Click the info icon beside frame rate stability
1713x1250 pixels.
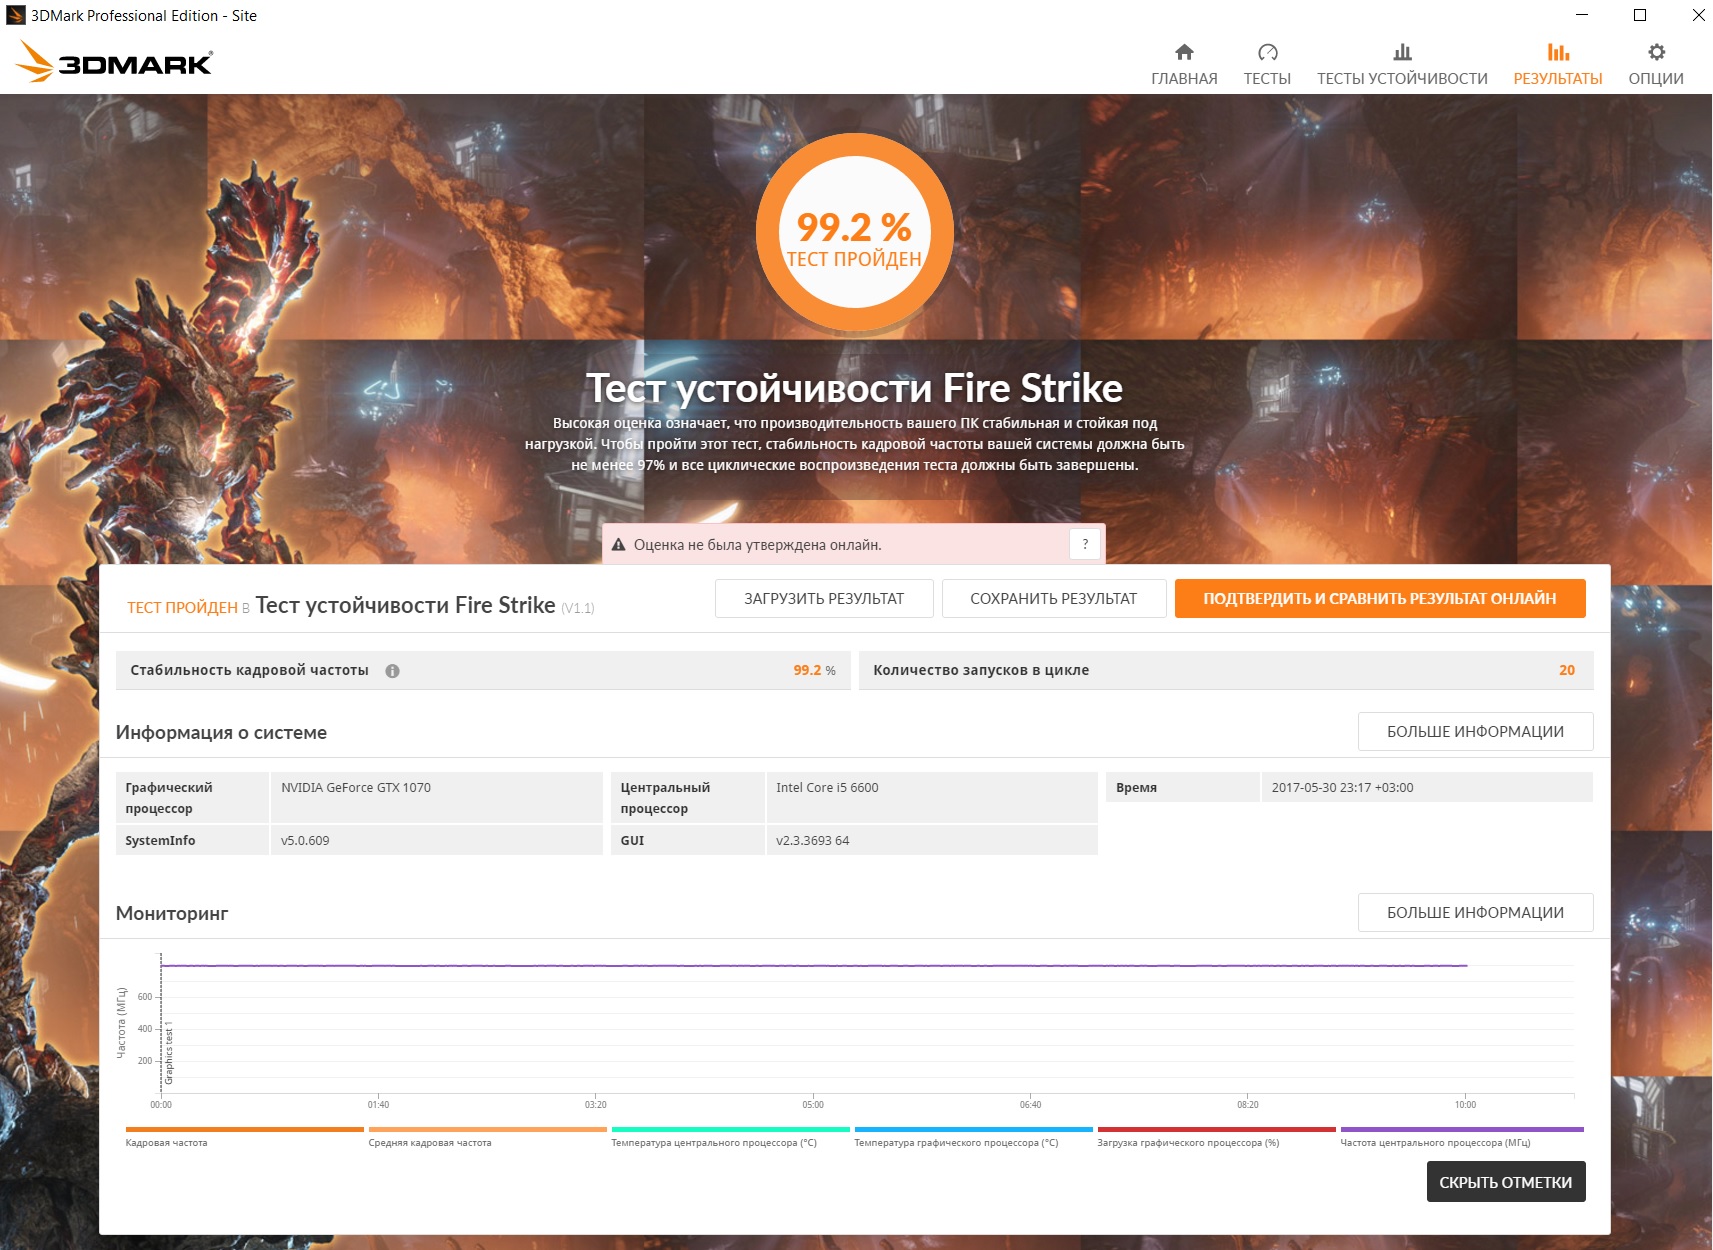pos(393,671)
